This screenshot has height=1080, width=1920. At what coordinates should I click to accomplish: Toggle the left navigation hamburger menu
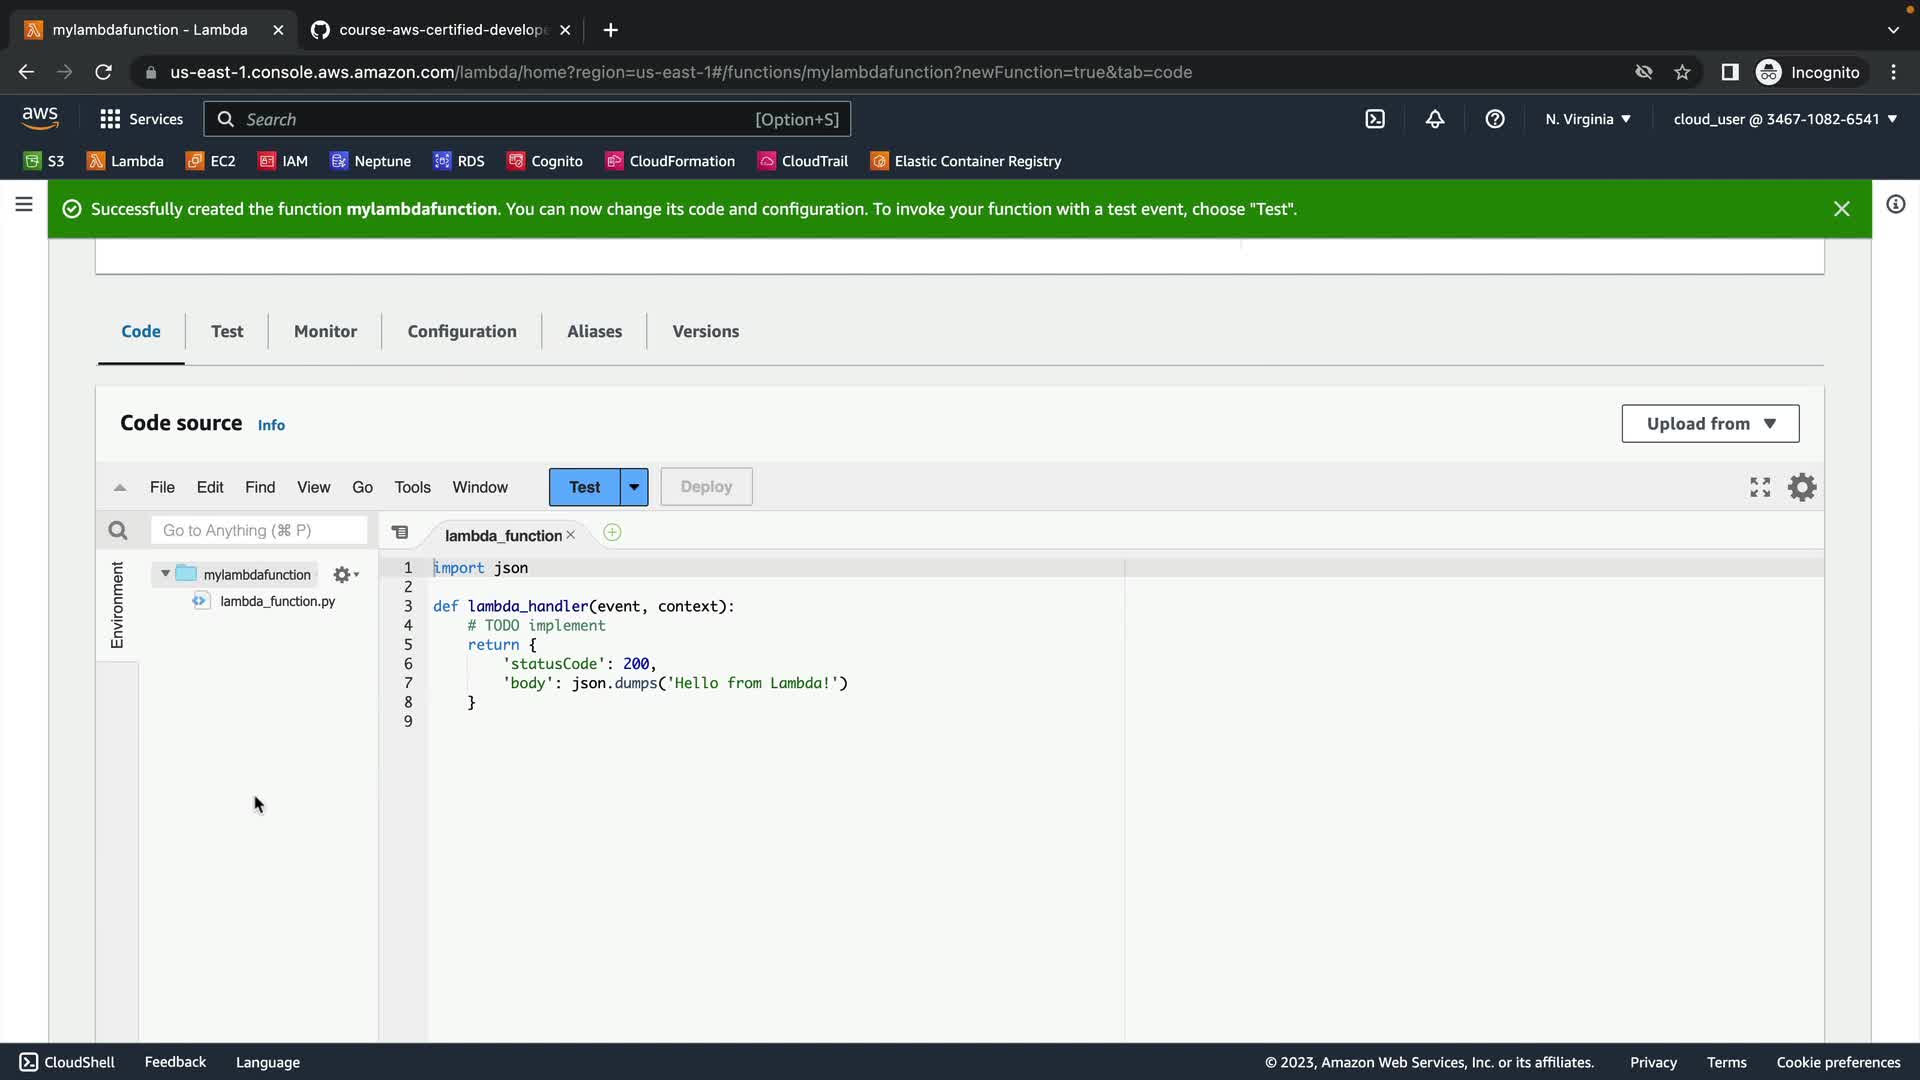[x=24, y=205]
